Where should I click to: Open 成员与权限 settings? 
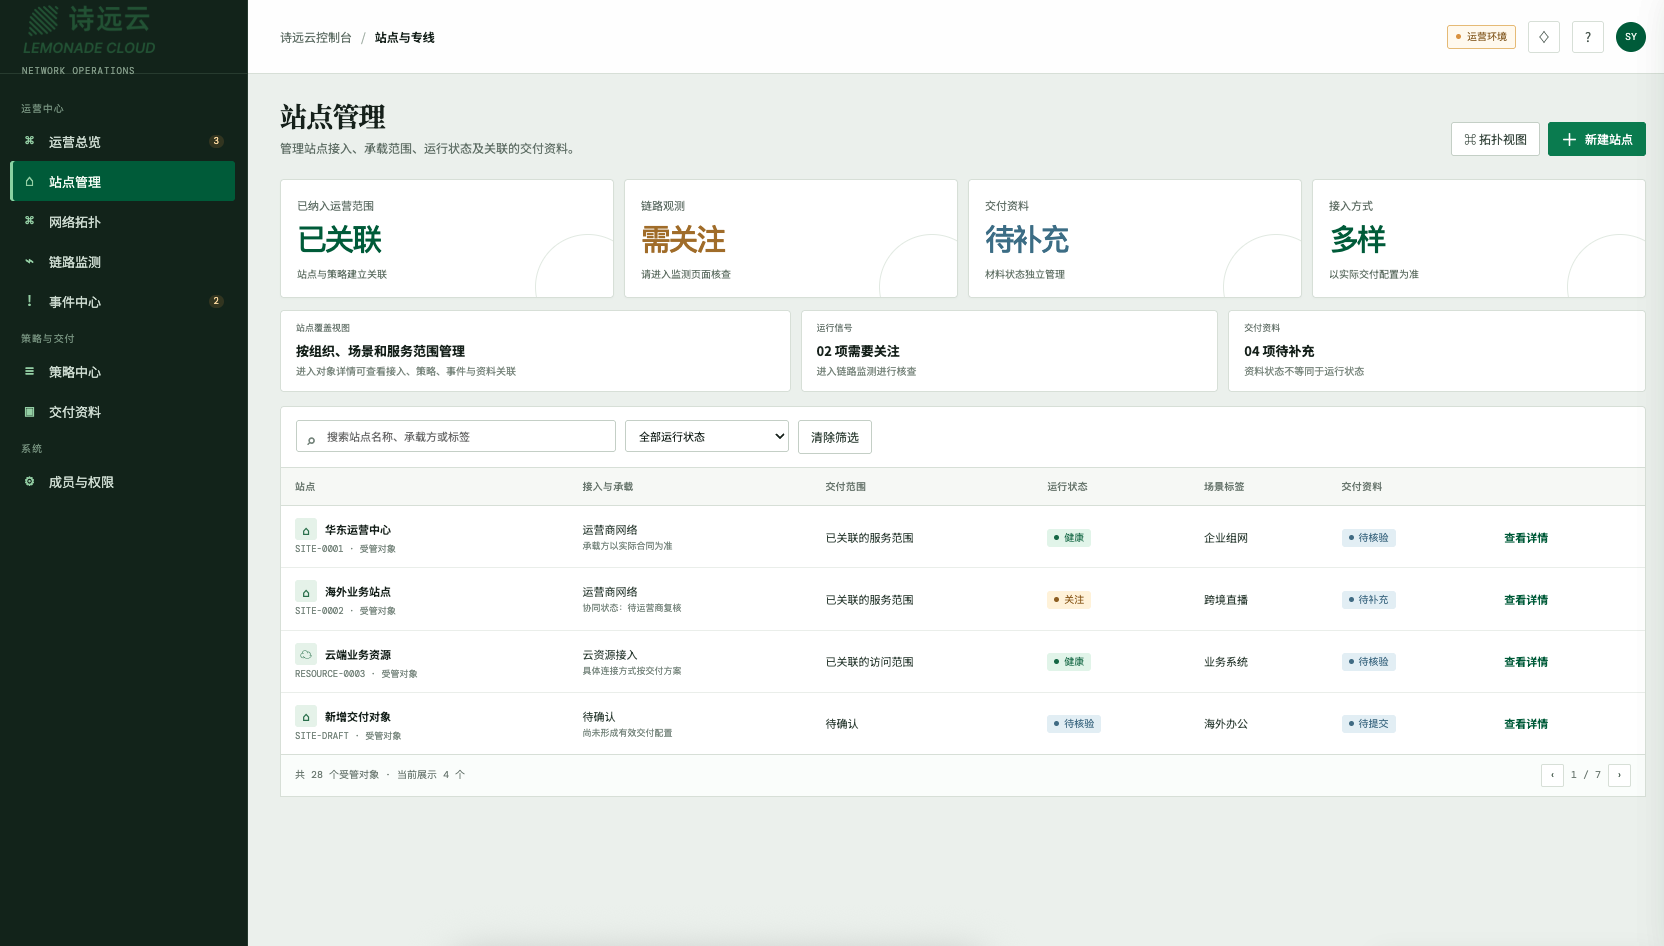point(123,482)
